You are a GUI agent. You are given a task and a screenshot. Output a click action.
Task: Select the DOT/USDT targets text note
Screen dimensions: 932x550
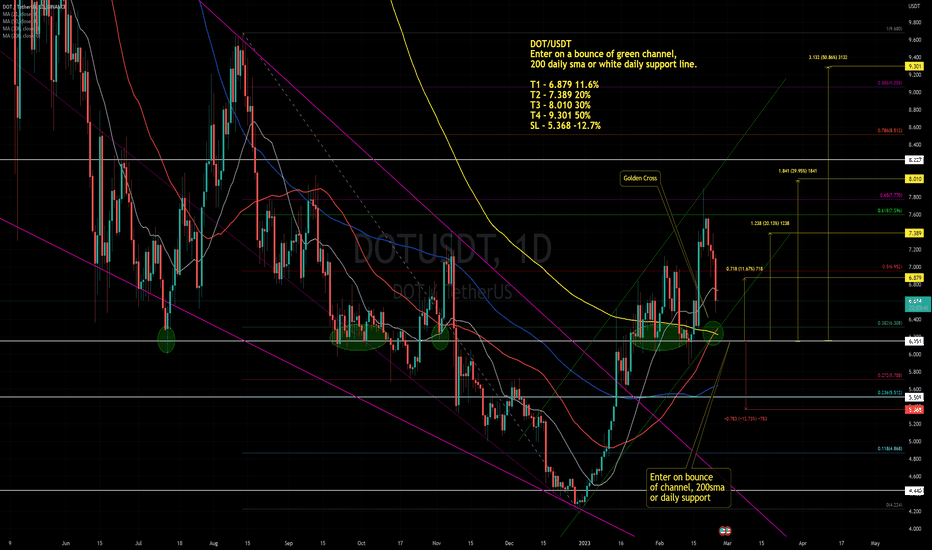point(613,84)
